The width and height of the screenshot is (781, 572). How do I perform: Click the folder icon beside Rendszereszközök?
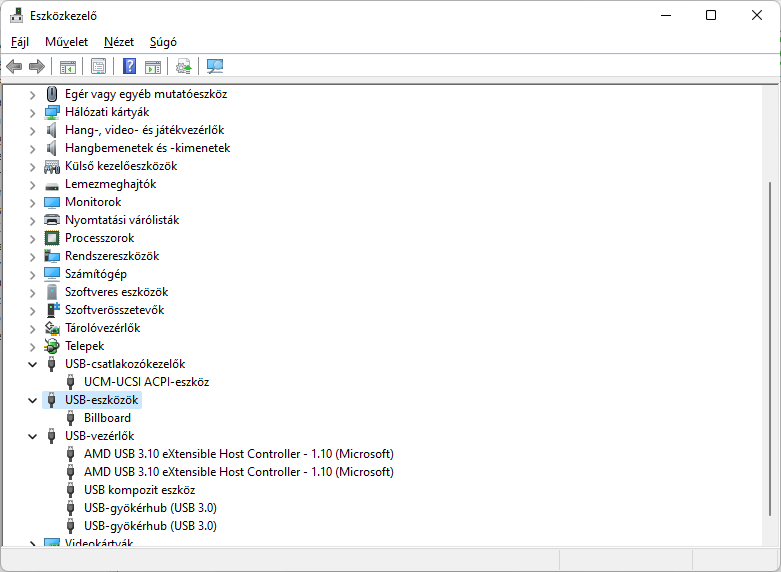click(x=52, y=256)
